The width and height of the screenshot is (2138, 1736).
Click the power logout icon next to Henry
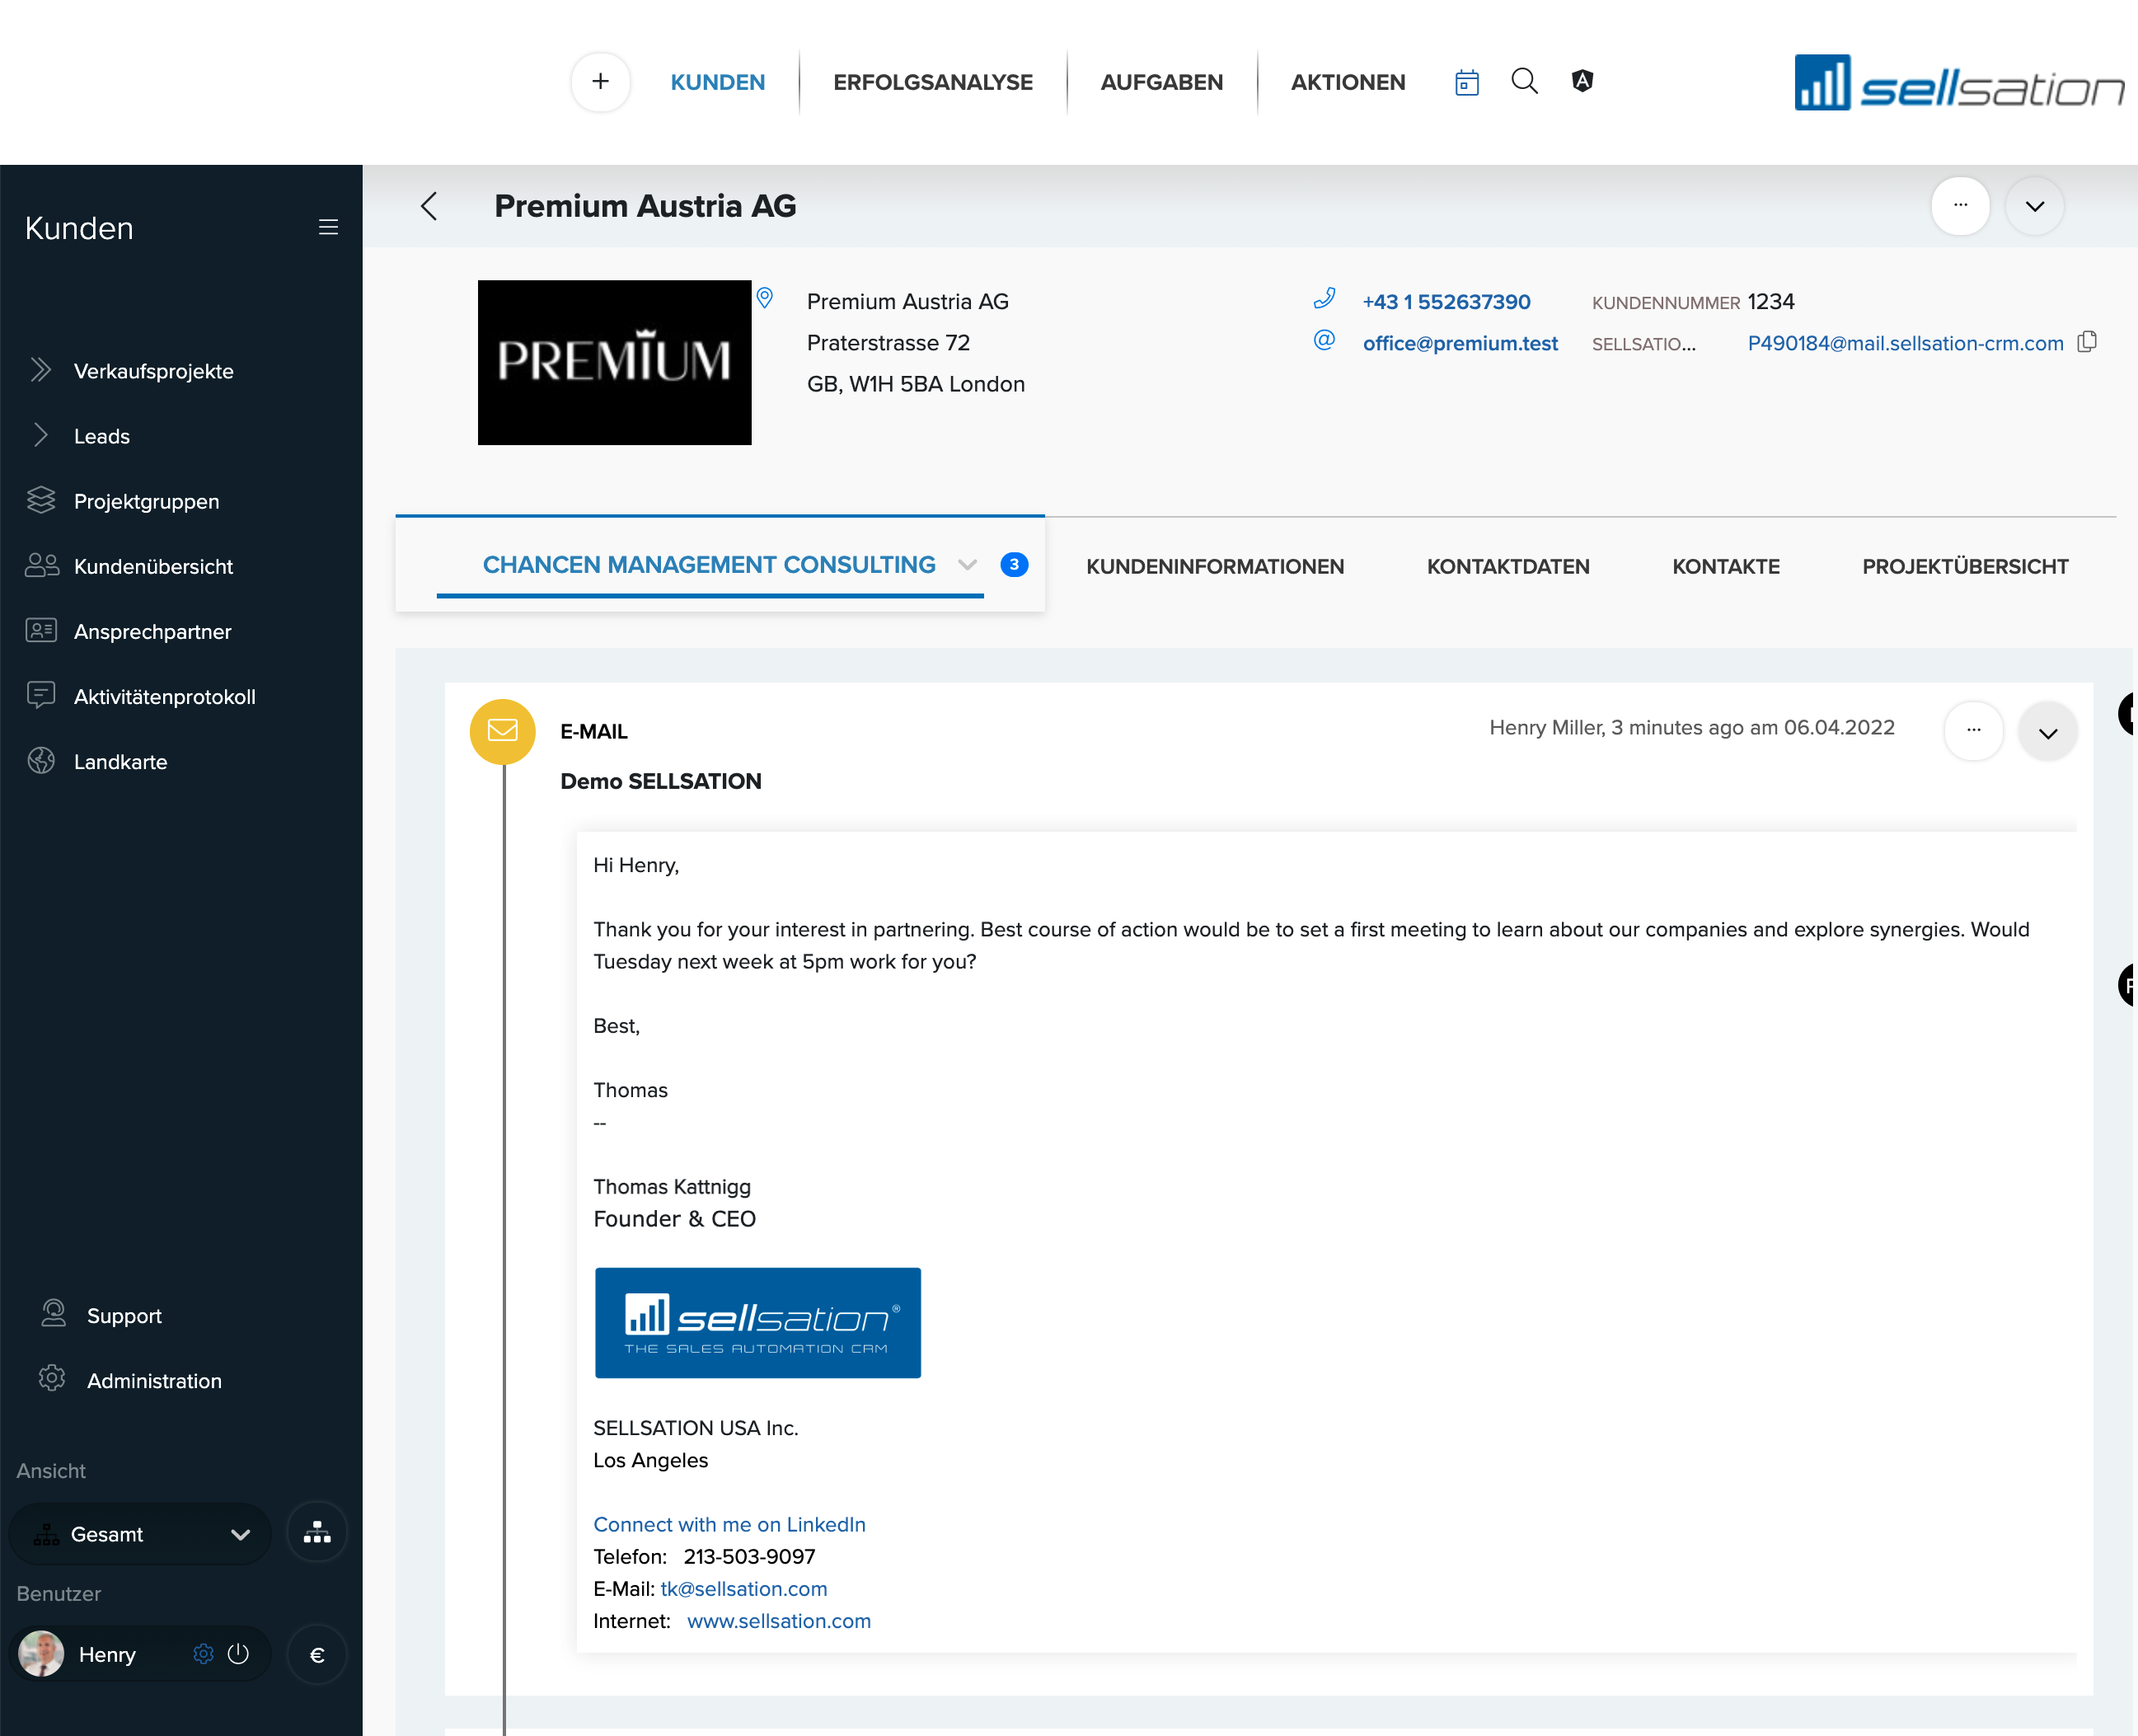point(238,1654)
